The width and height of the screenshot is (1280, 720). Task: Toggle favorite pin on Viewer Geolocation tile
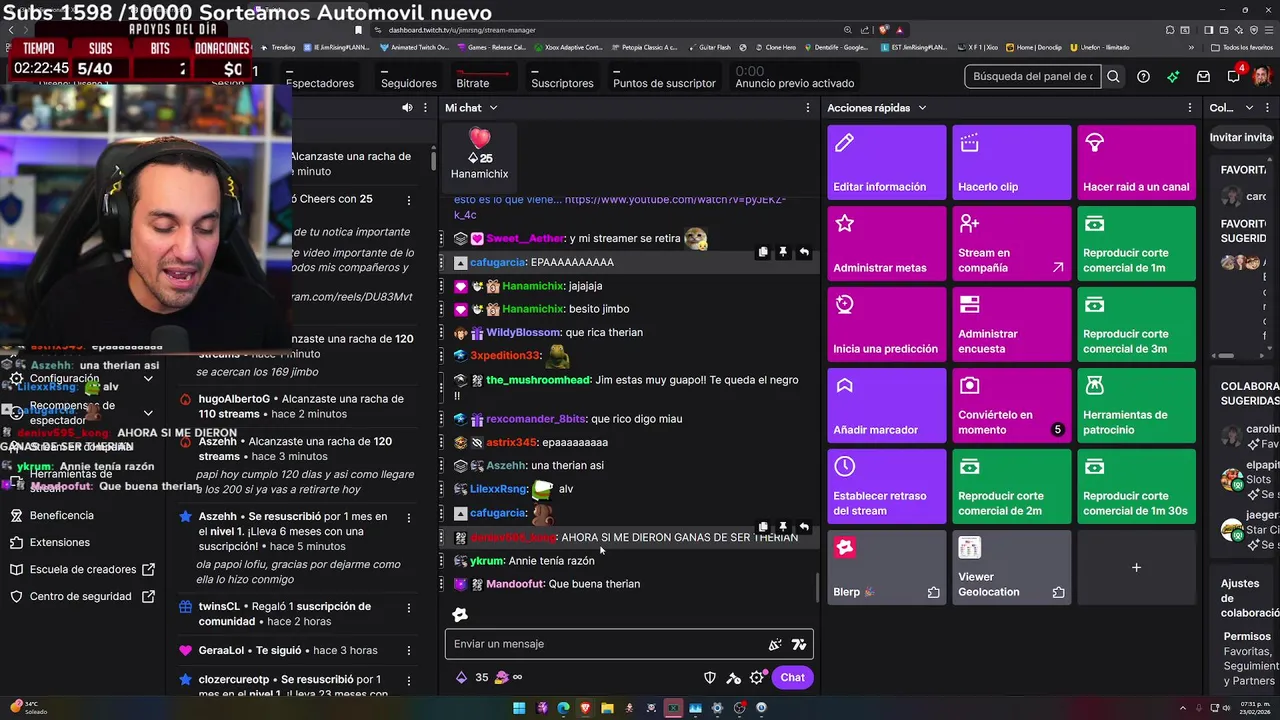click(x=1058, y=593)
